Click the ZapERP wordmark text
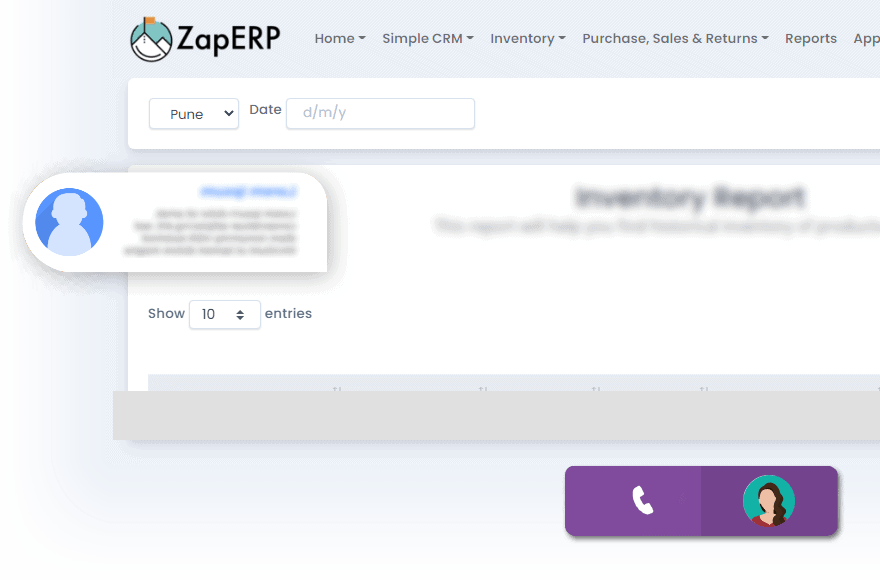 click(x=228, y=39)
